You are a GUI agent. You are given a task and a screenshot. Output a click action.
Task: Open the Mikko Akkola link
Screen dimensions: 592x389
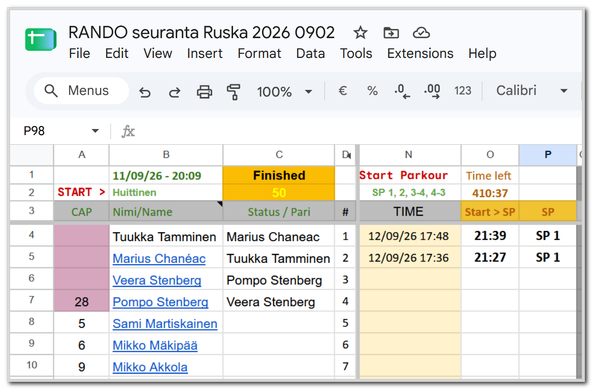pyautogui.click(x=150, y=367)
